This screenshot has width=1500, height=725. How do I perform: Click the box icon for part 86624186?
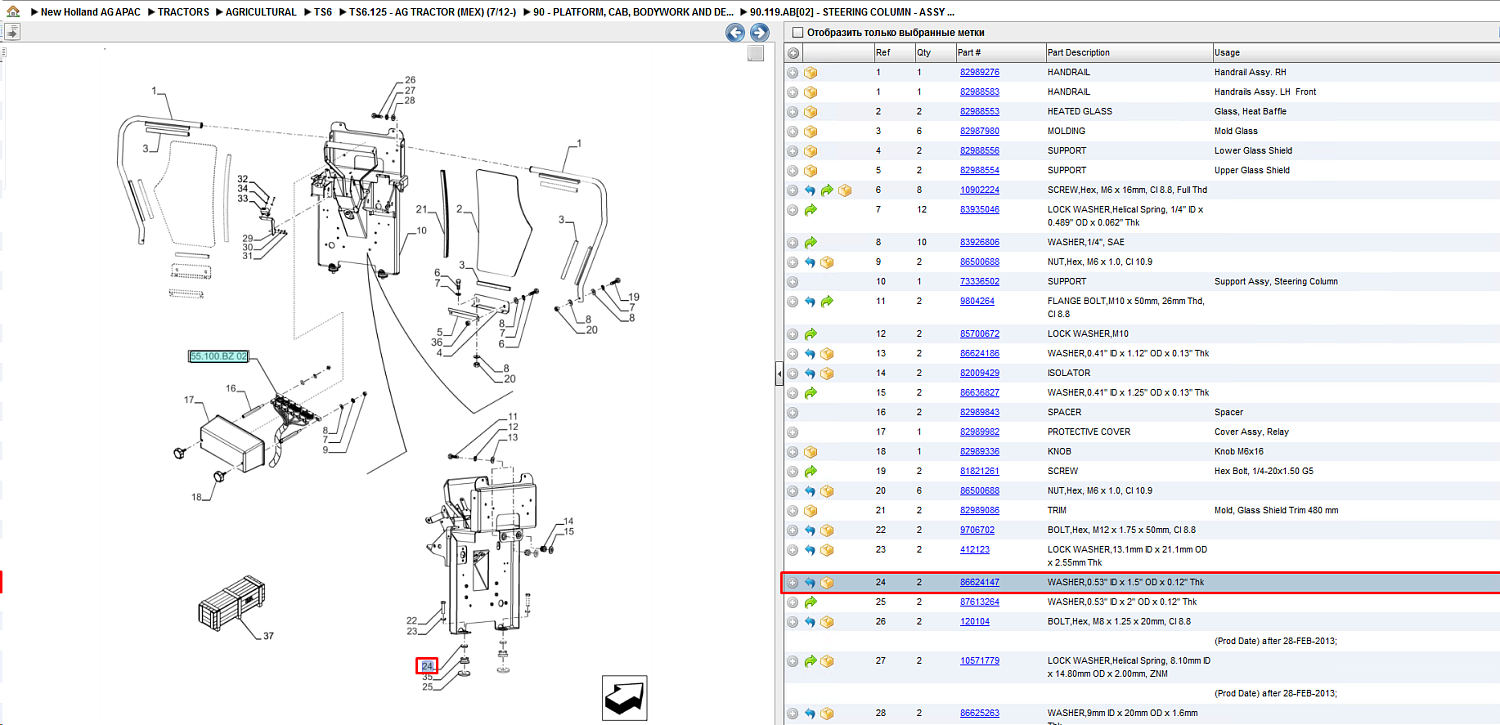click(828, 353)
